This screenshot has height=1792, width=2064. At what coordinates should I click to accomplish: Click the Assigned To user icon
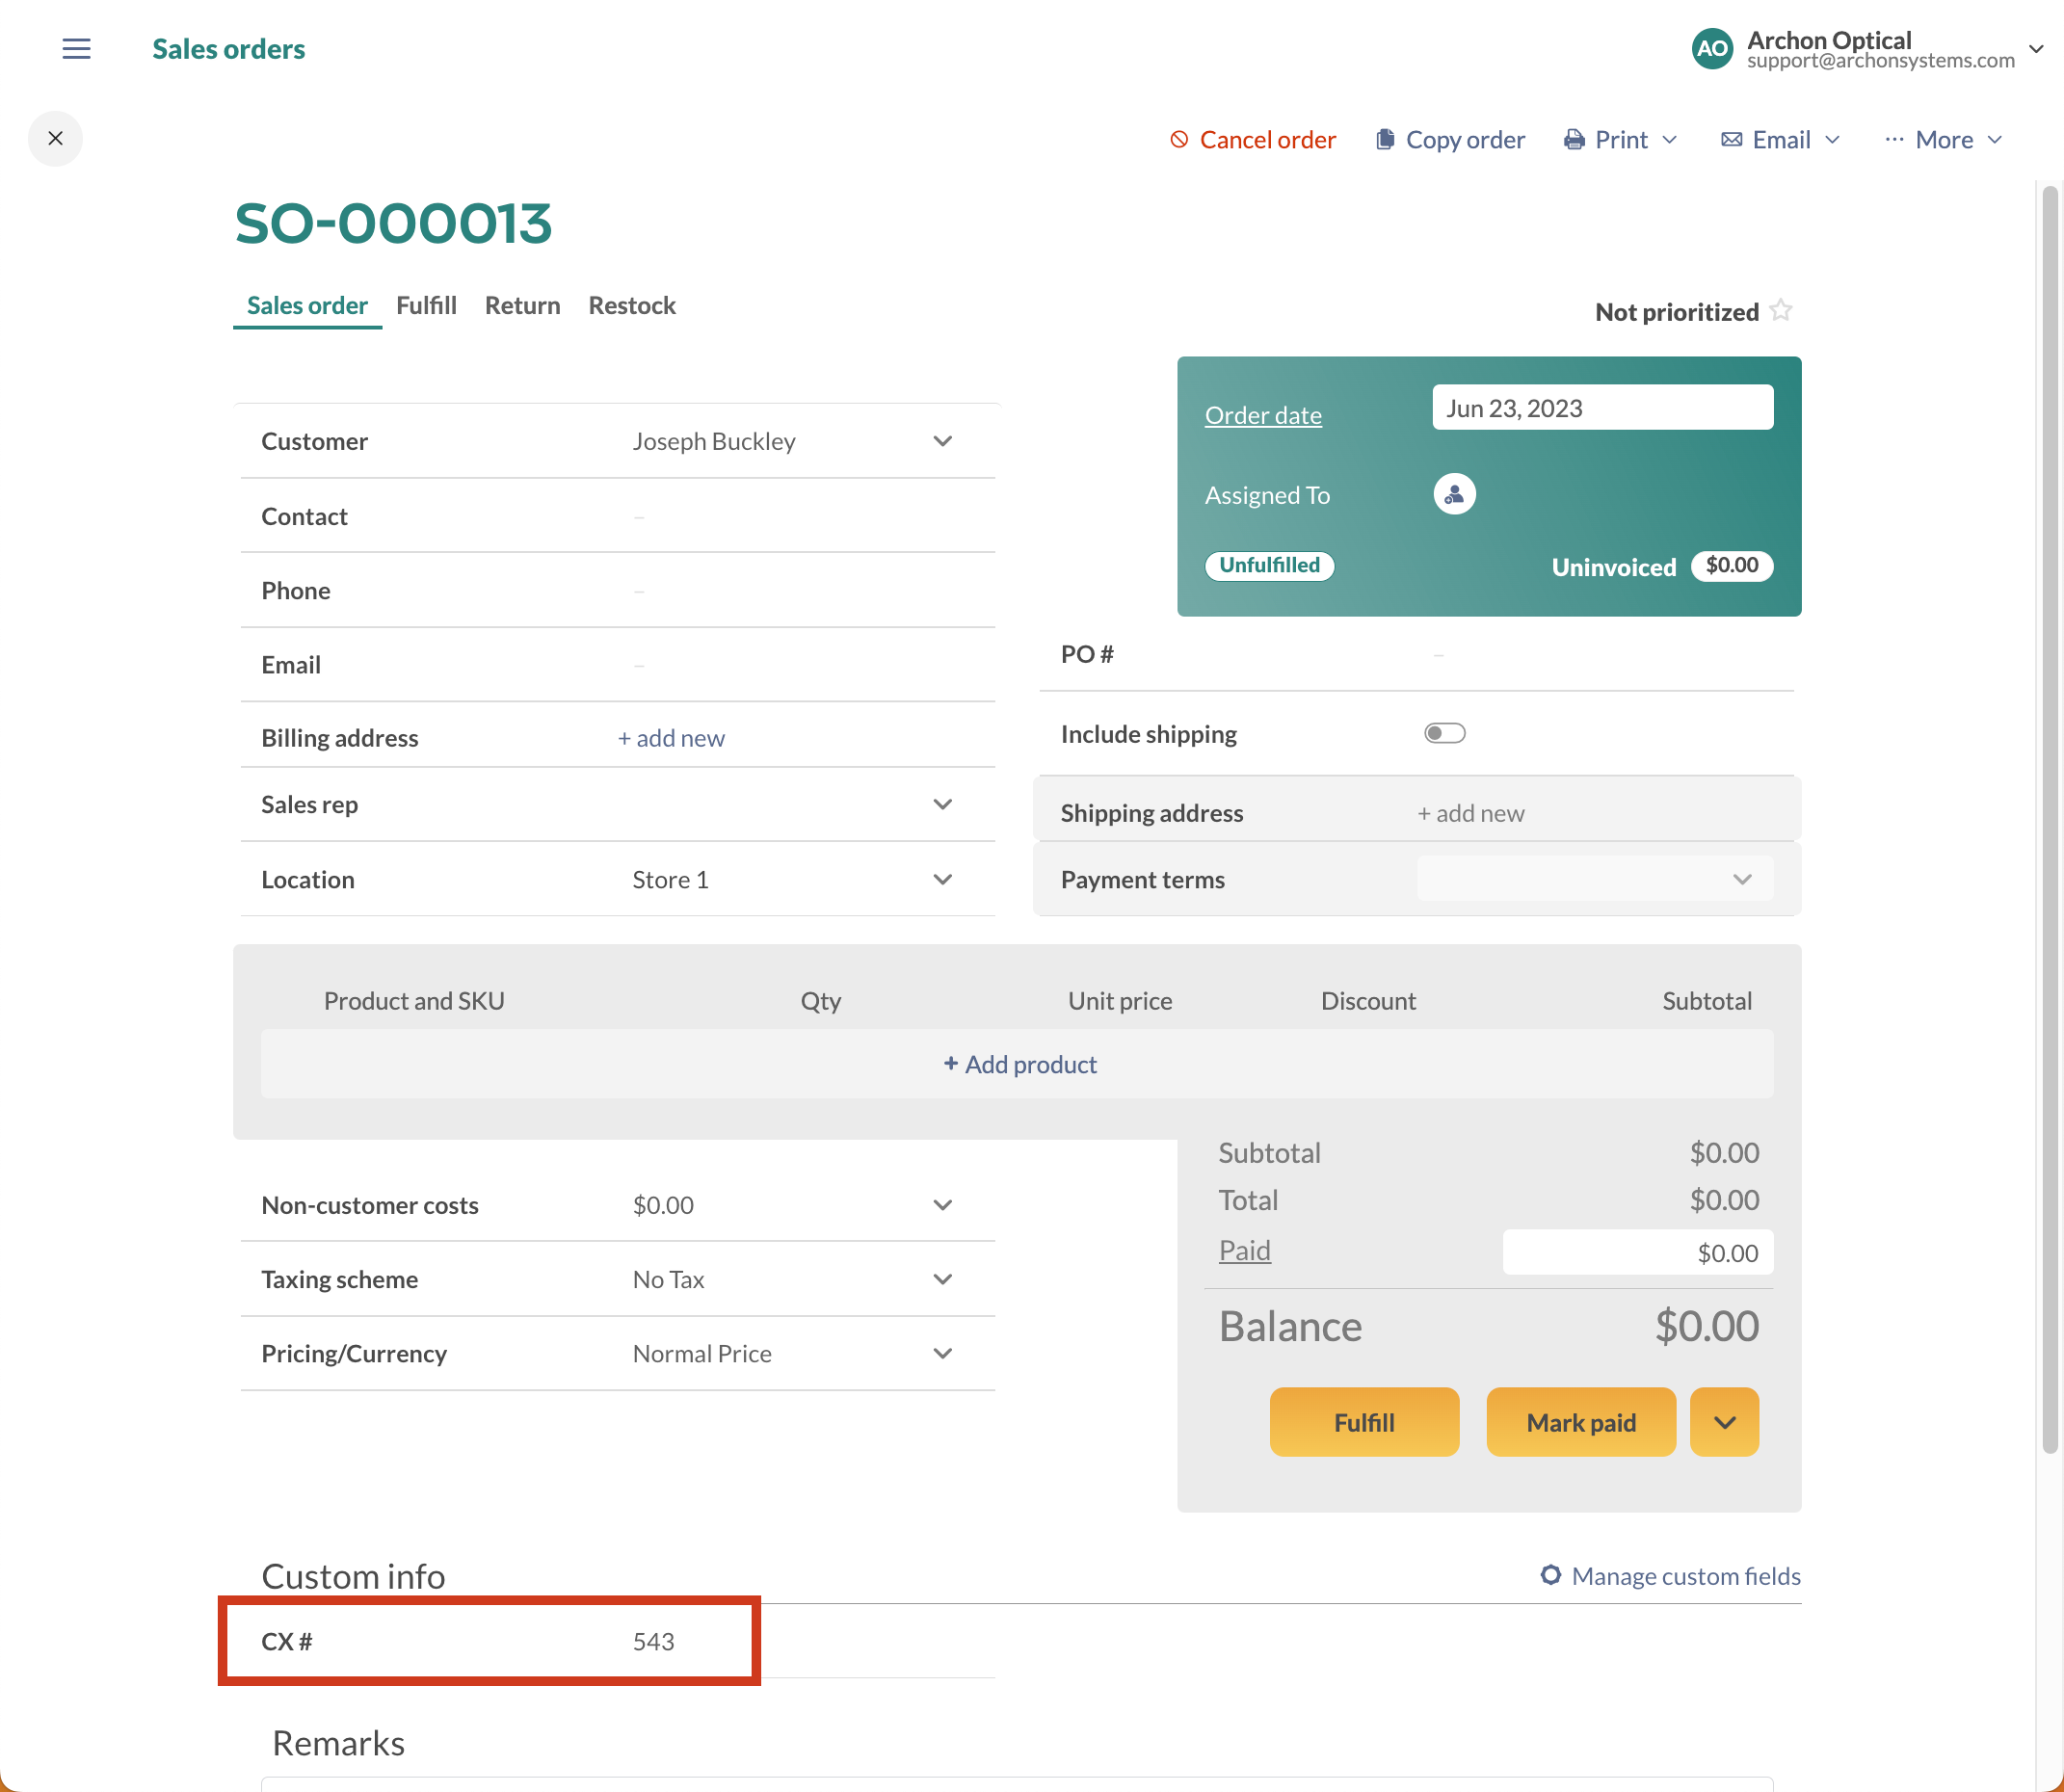pos(1454,494)
